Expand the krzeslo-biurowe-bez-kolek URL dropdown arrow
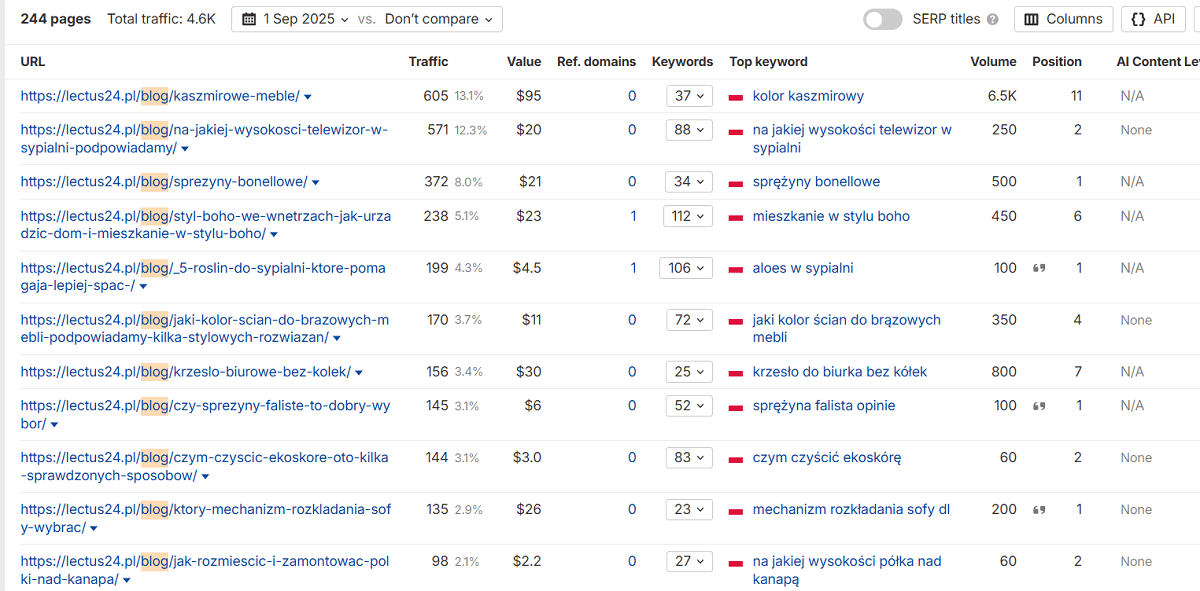Screen dimensions: 1200x591 pos(359,373)
